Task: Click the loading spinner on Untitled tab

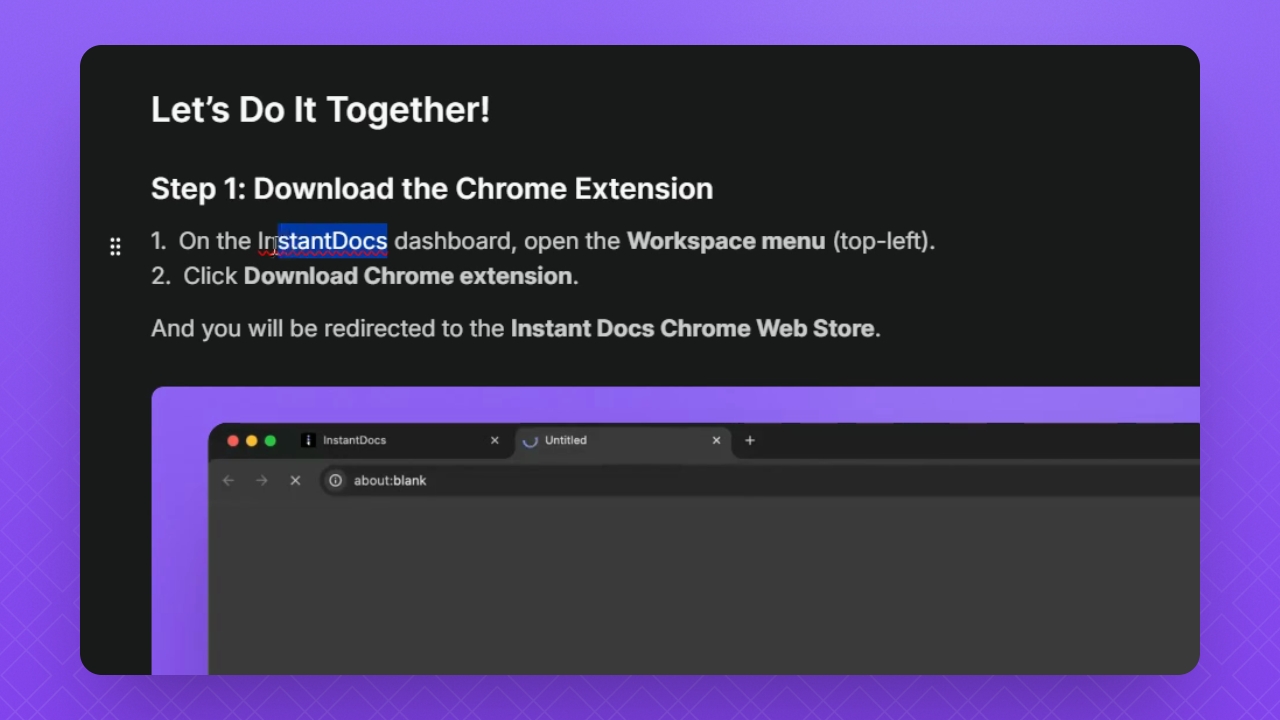Action: [x=530, y=440]
